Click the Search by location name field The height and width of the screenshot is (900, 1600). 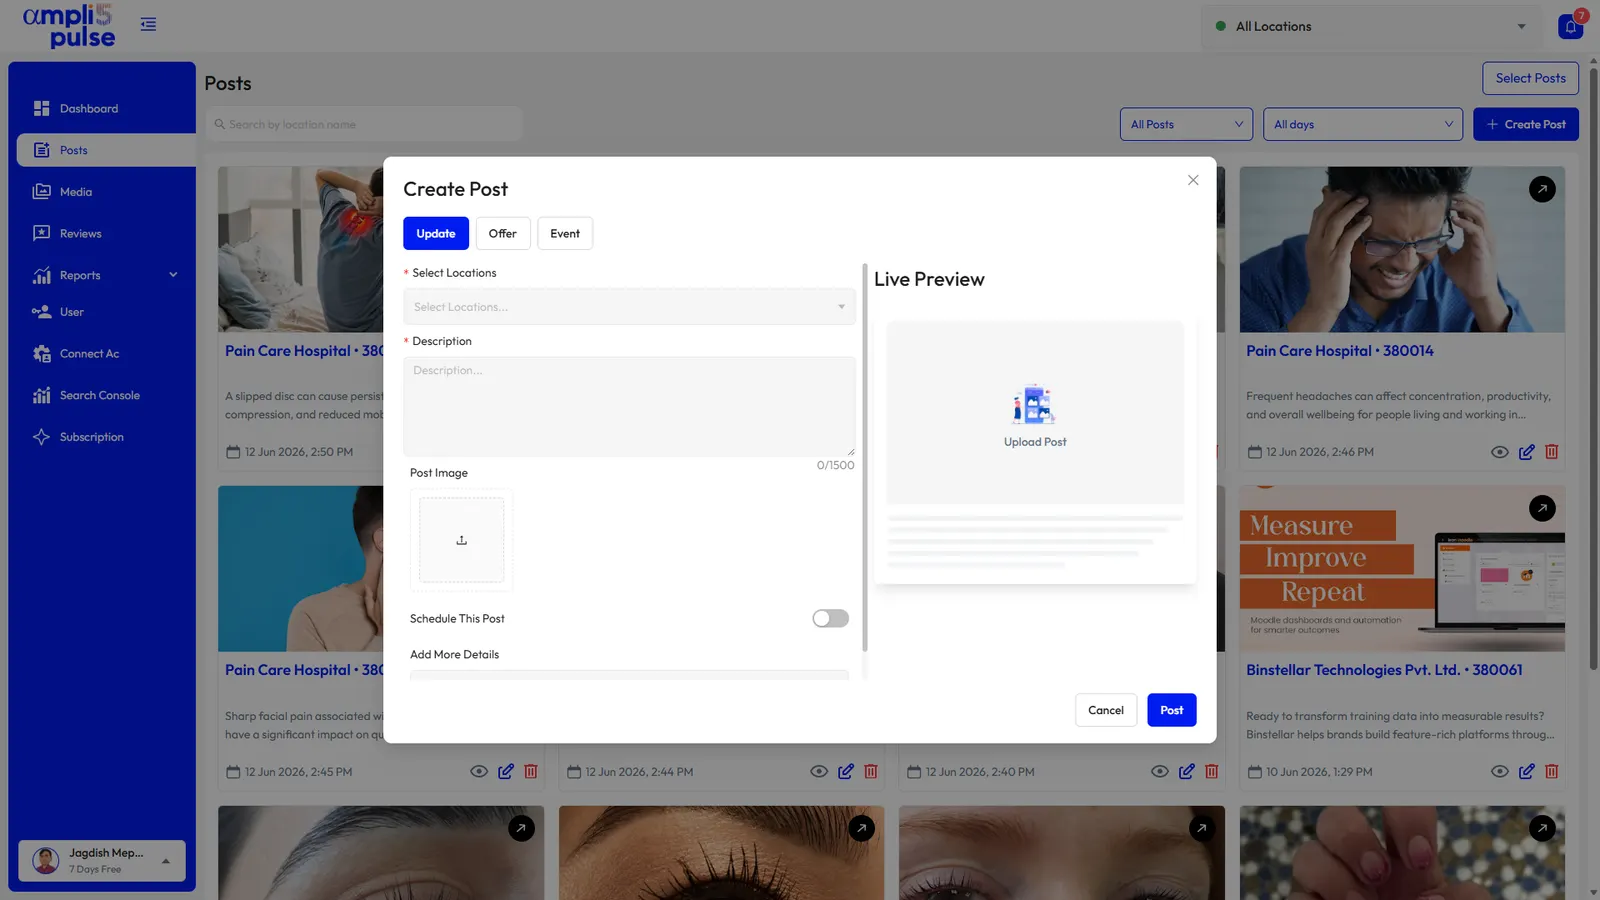pyautogui.click(x=364, y=125)
